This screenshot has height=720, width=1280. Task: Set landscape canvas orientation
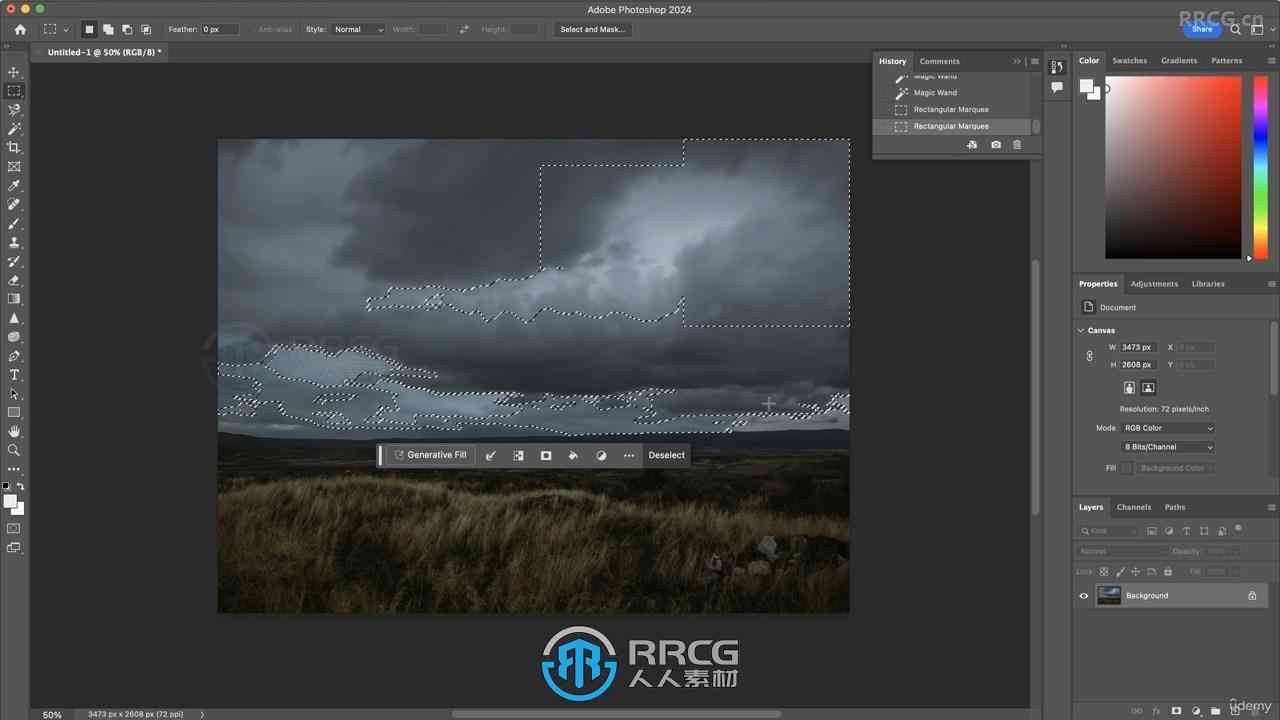pos(1148,388)
